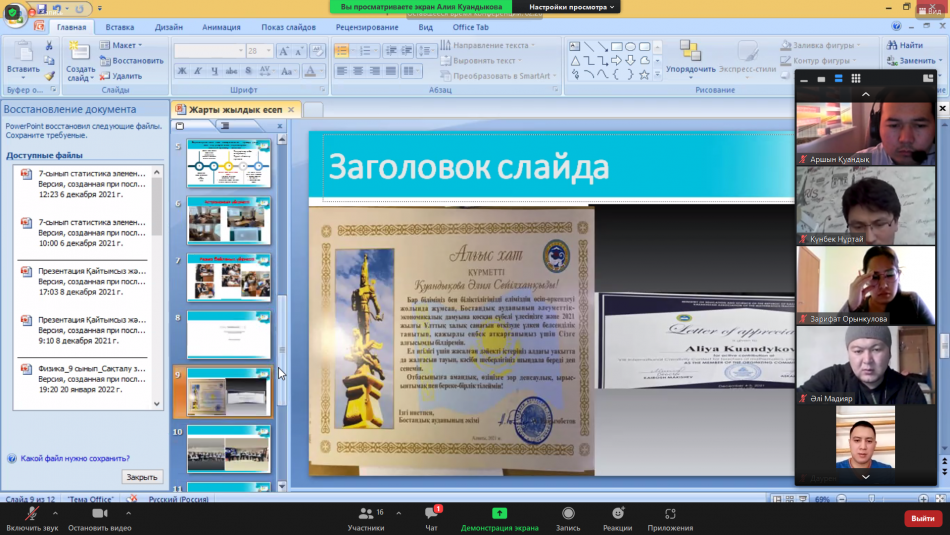The image size is (950, 535).
Task: Toggle center text alignment
Action: click(x=358, y=71)
